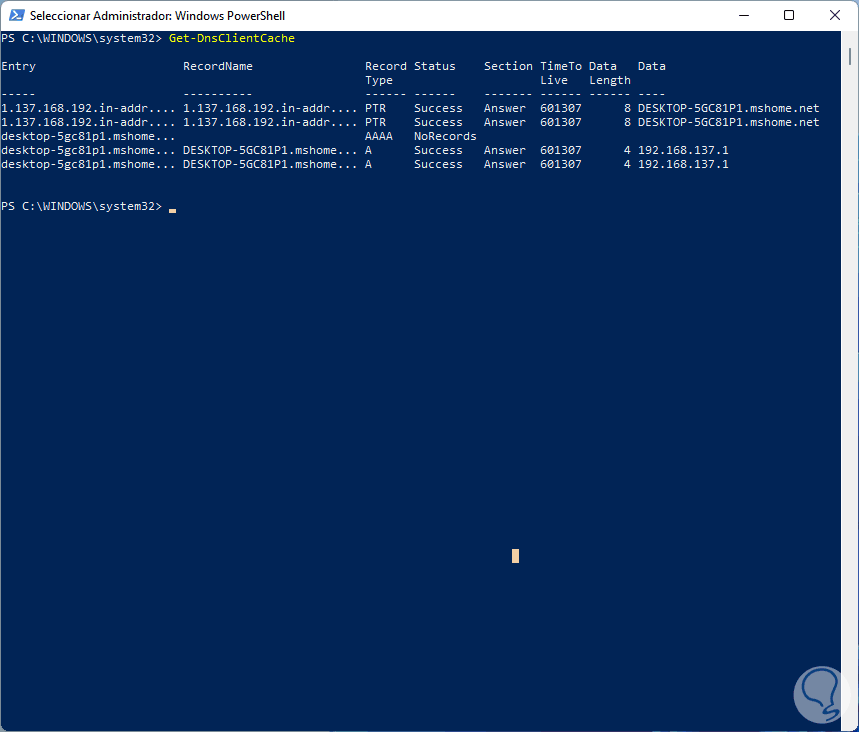The width and height of the screenshot is (859, 732).
Task: Click the window title text
Action: pos(157,16)
